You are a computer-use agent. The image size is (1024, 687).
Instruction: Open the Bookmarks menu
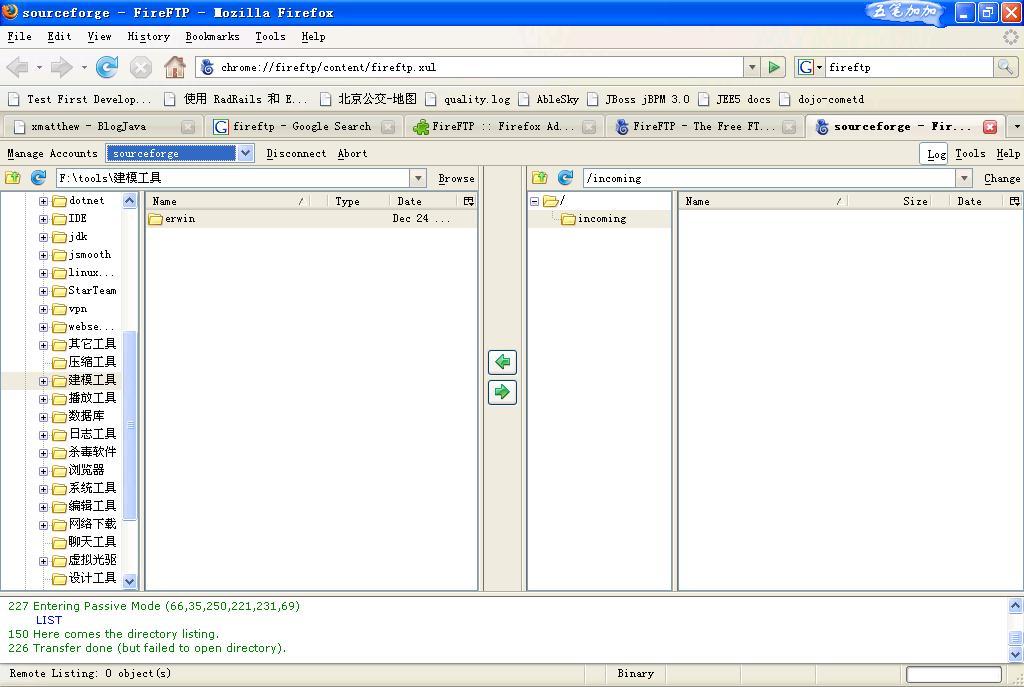pos(212,37)
